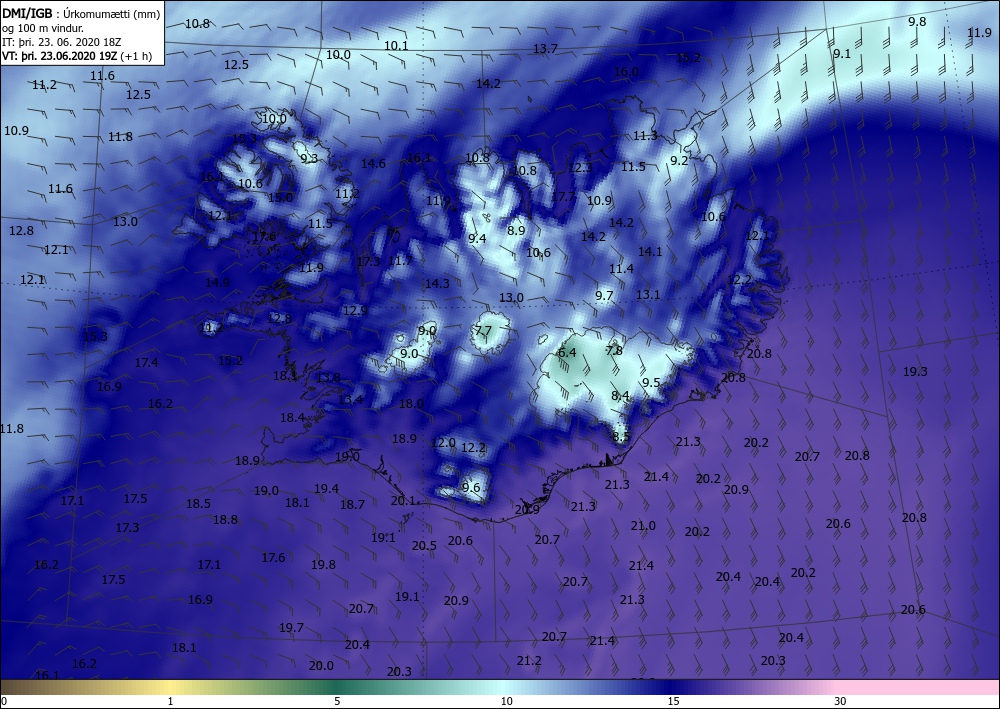The width and height of the screenshot is (1000, 709).
Task: Click the map value 19.4
Action: [x=326, y=488]
